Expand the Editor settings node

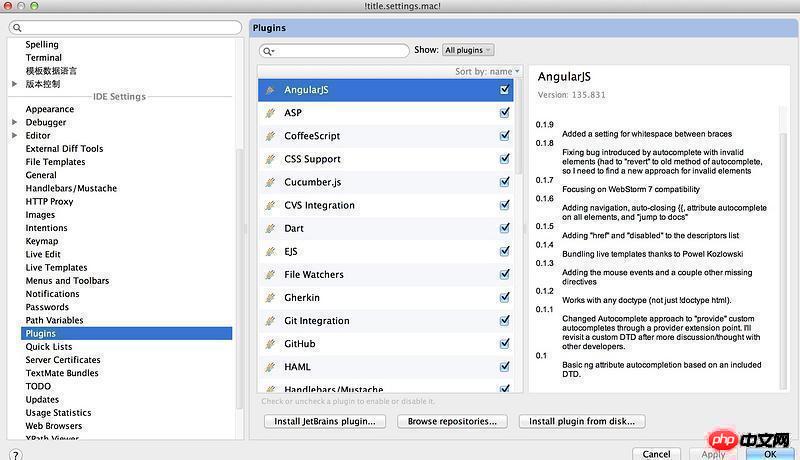15,136
